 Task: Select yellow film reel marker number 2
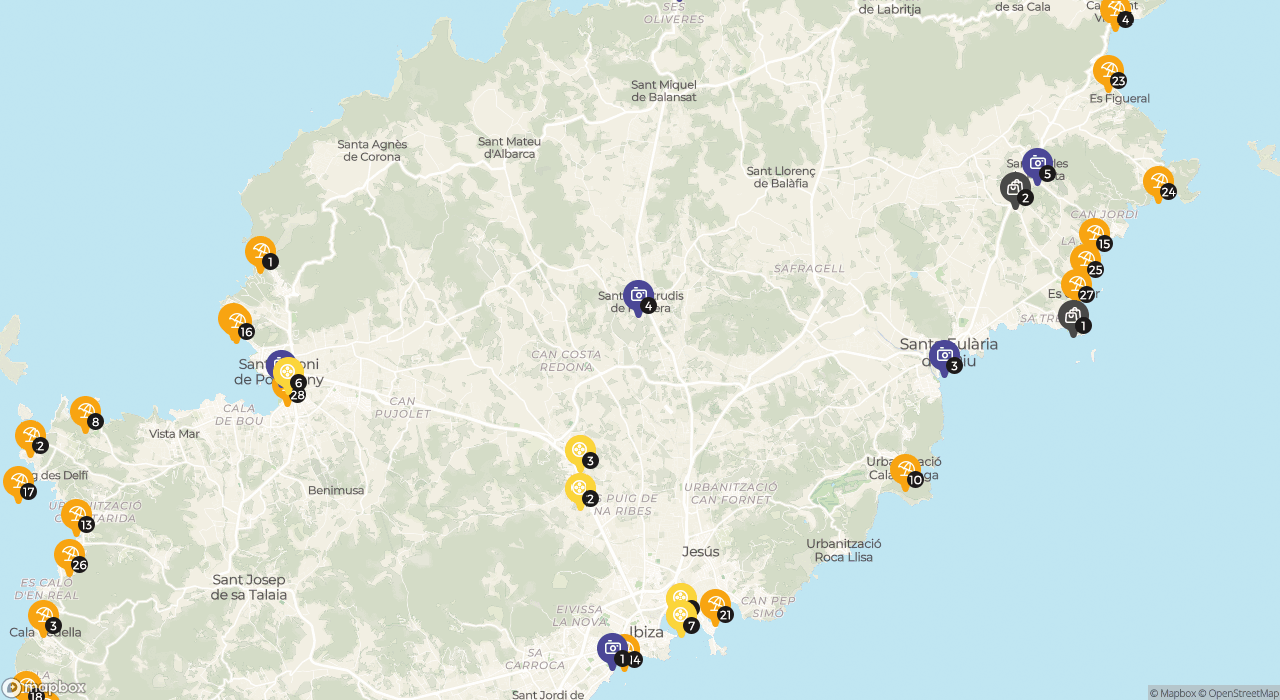coord(580,489)
